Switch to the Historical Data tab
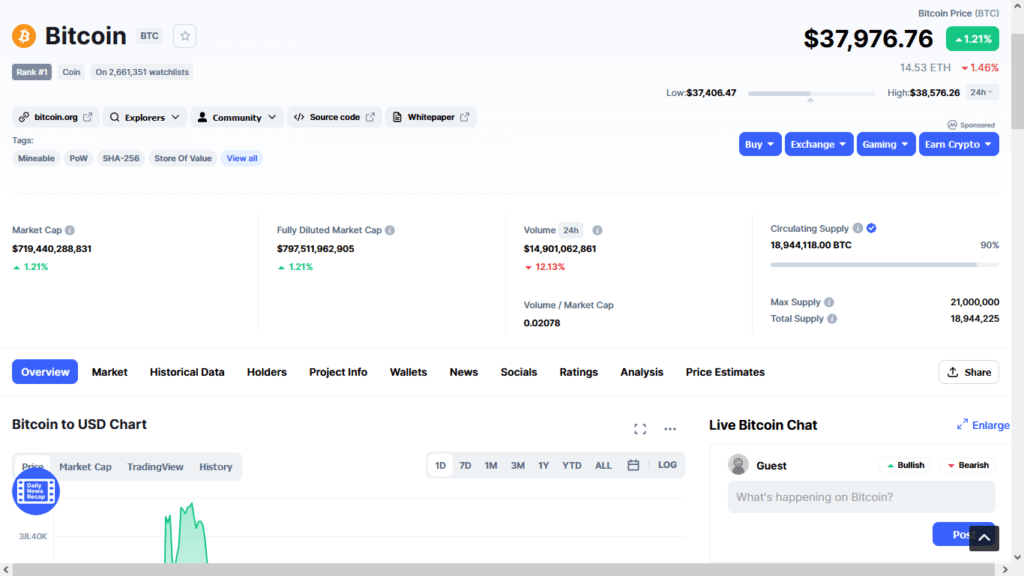 pyautogui.click(x=187, y=372)
